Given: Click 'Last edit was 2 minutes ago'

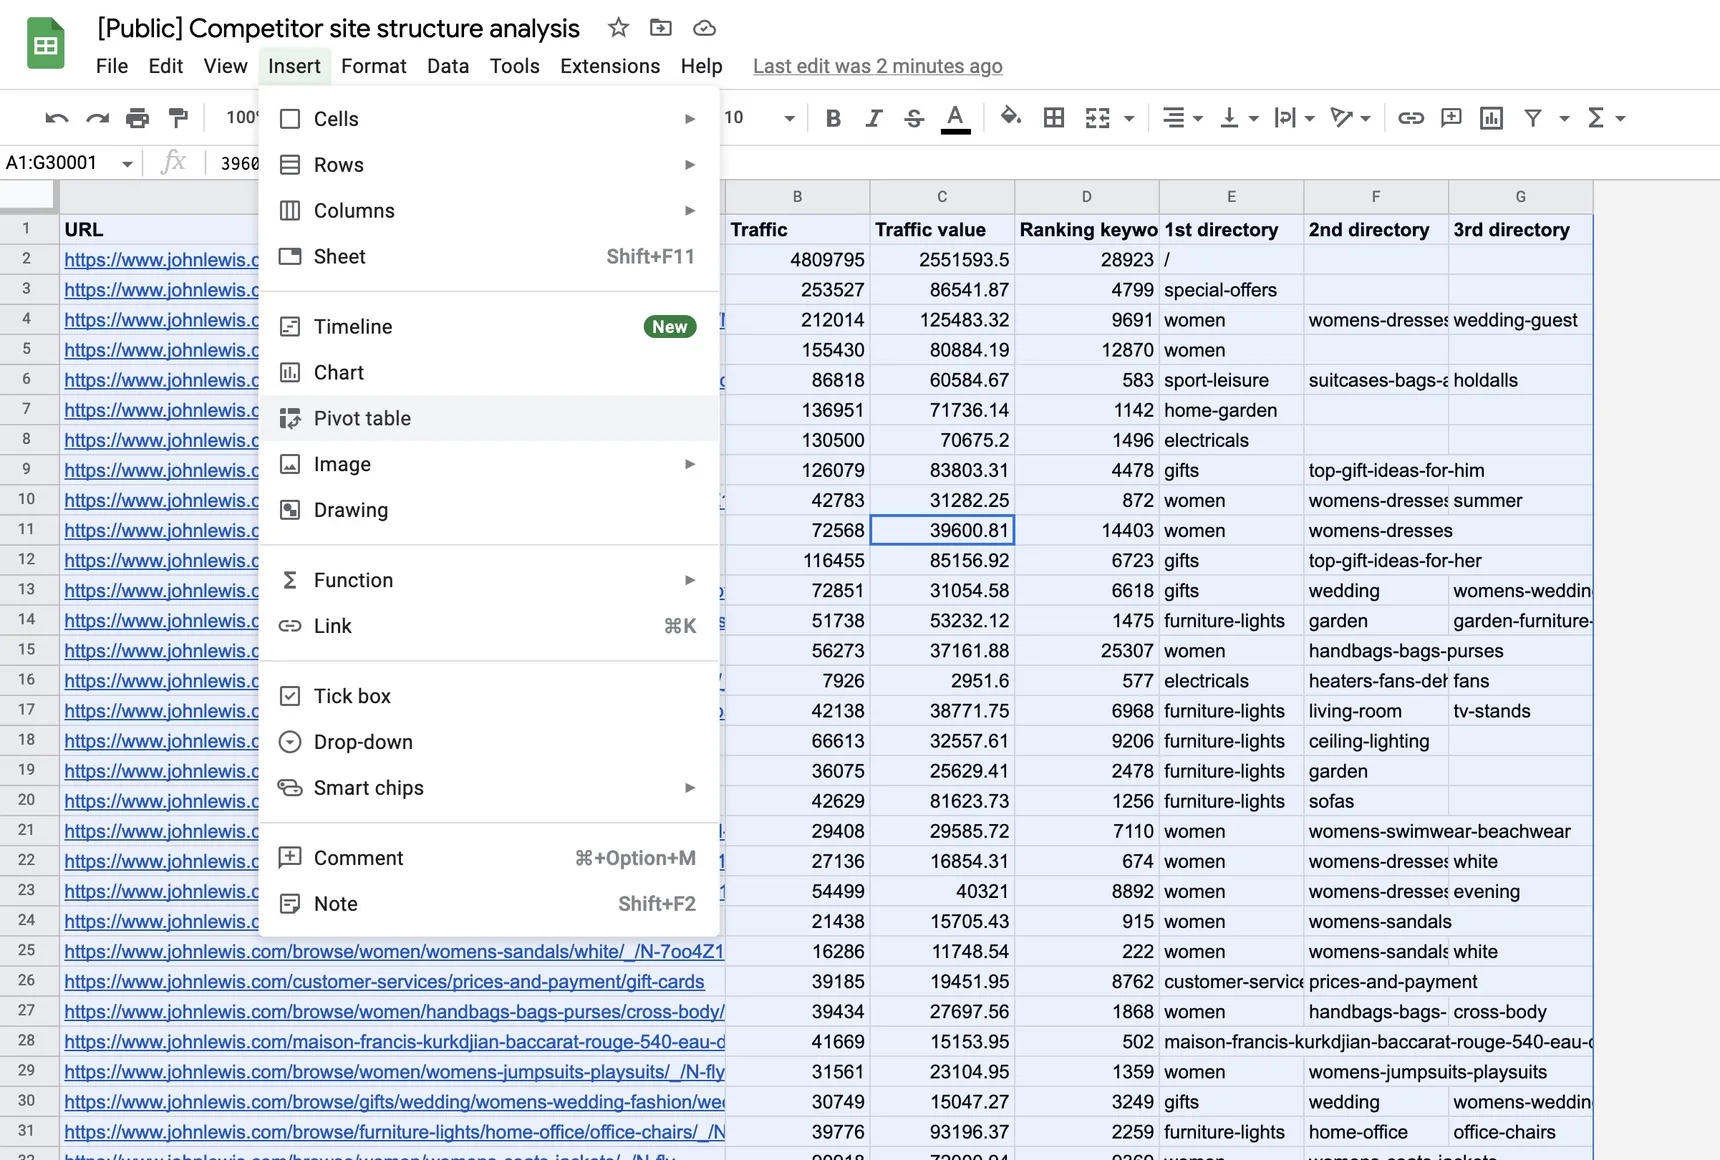Looking at the screenshot, I should (878, 66).
